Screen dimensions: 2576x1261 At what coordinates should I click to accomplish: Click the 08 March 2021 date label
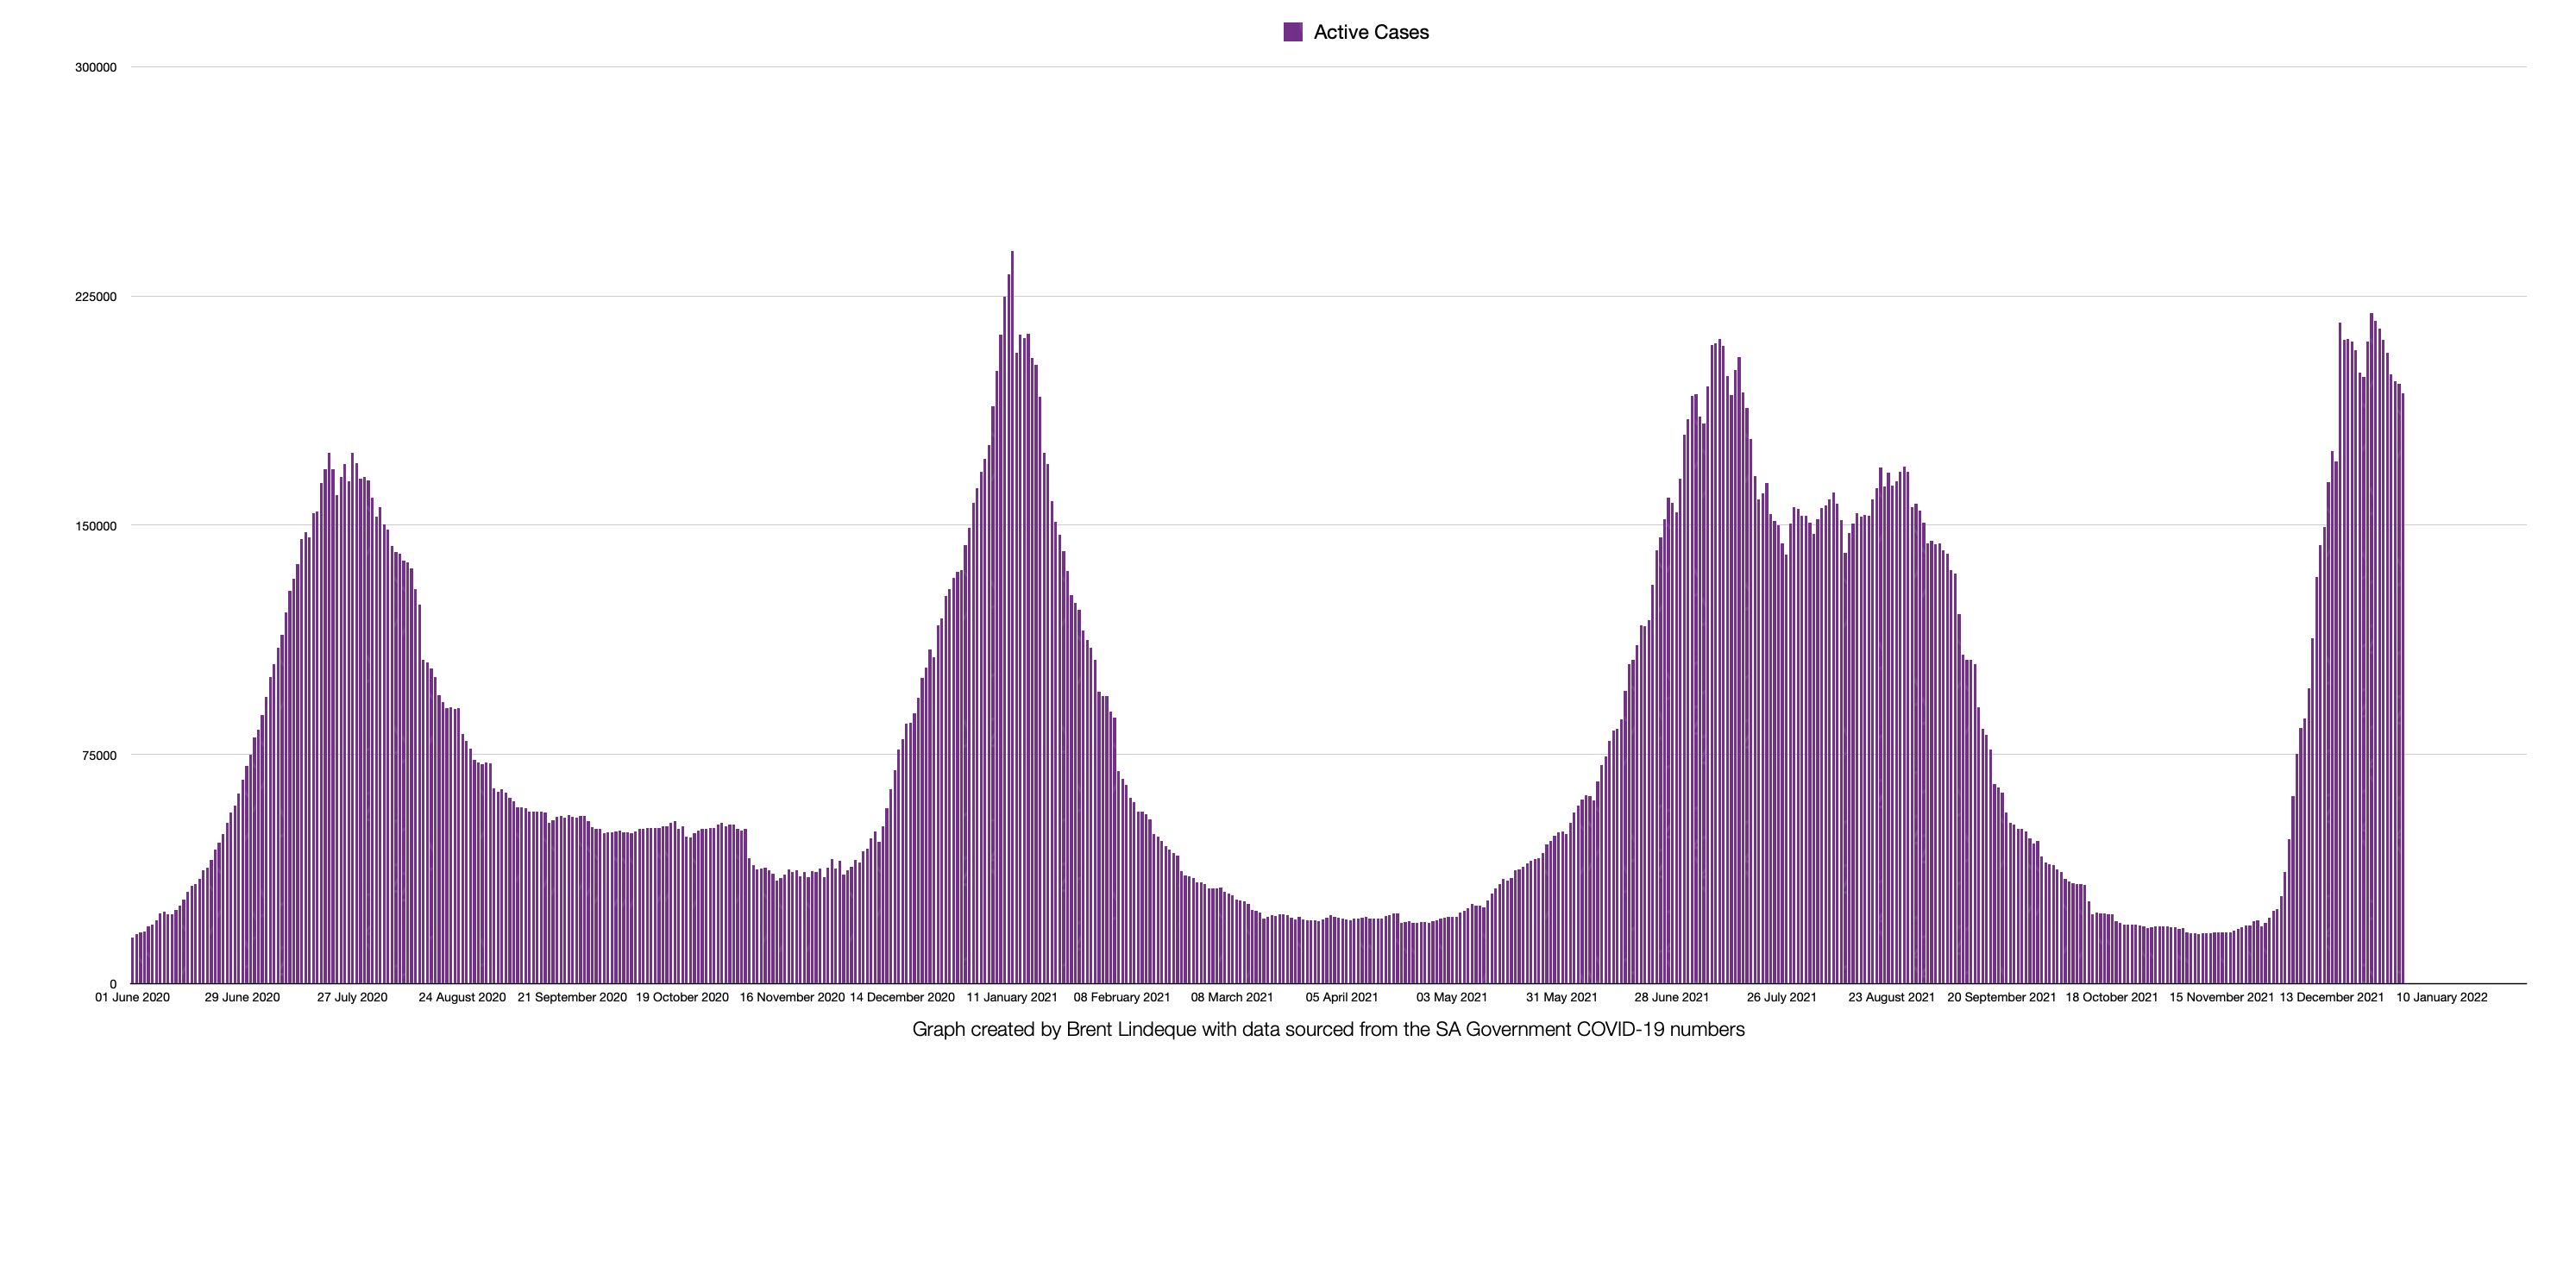(x=1232, y=997)
